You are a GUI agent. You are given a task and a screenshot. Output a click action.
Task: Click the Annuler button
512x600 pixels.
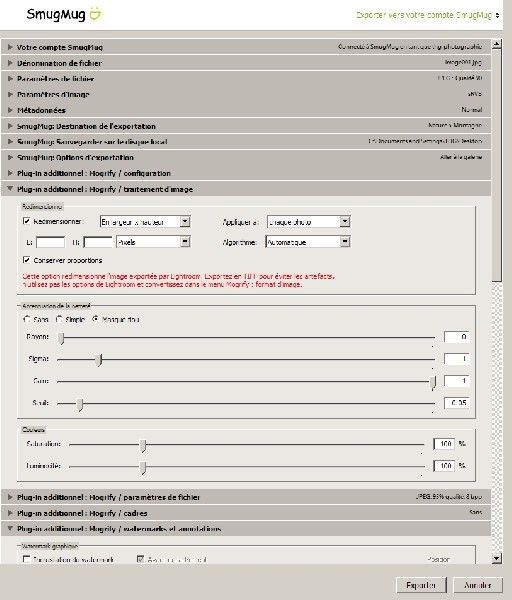coord(478,585)
